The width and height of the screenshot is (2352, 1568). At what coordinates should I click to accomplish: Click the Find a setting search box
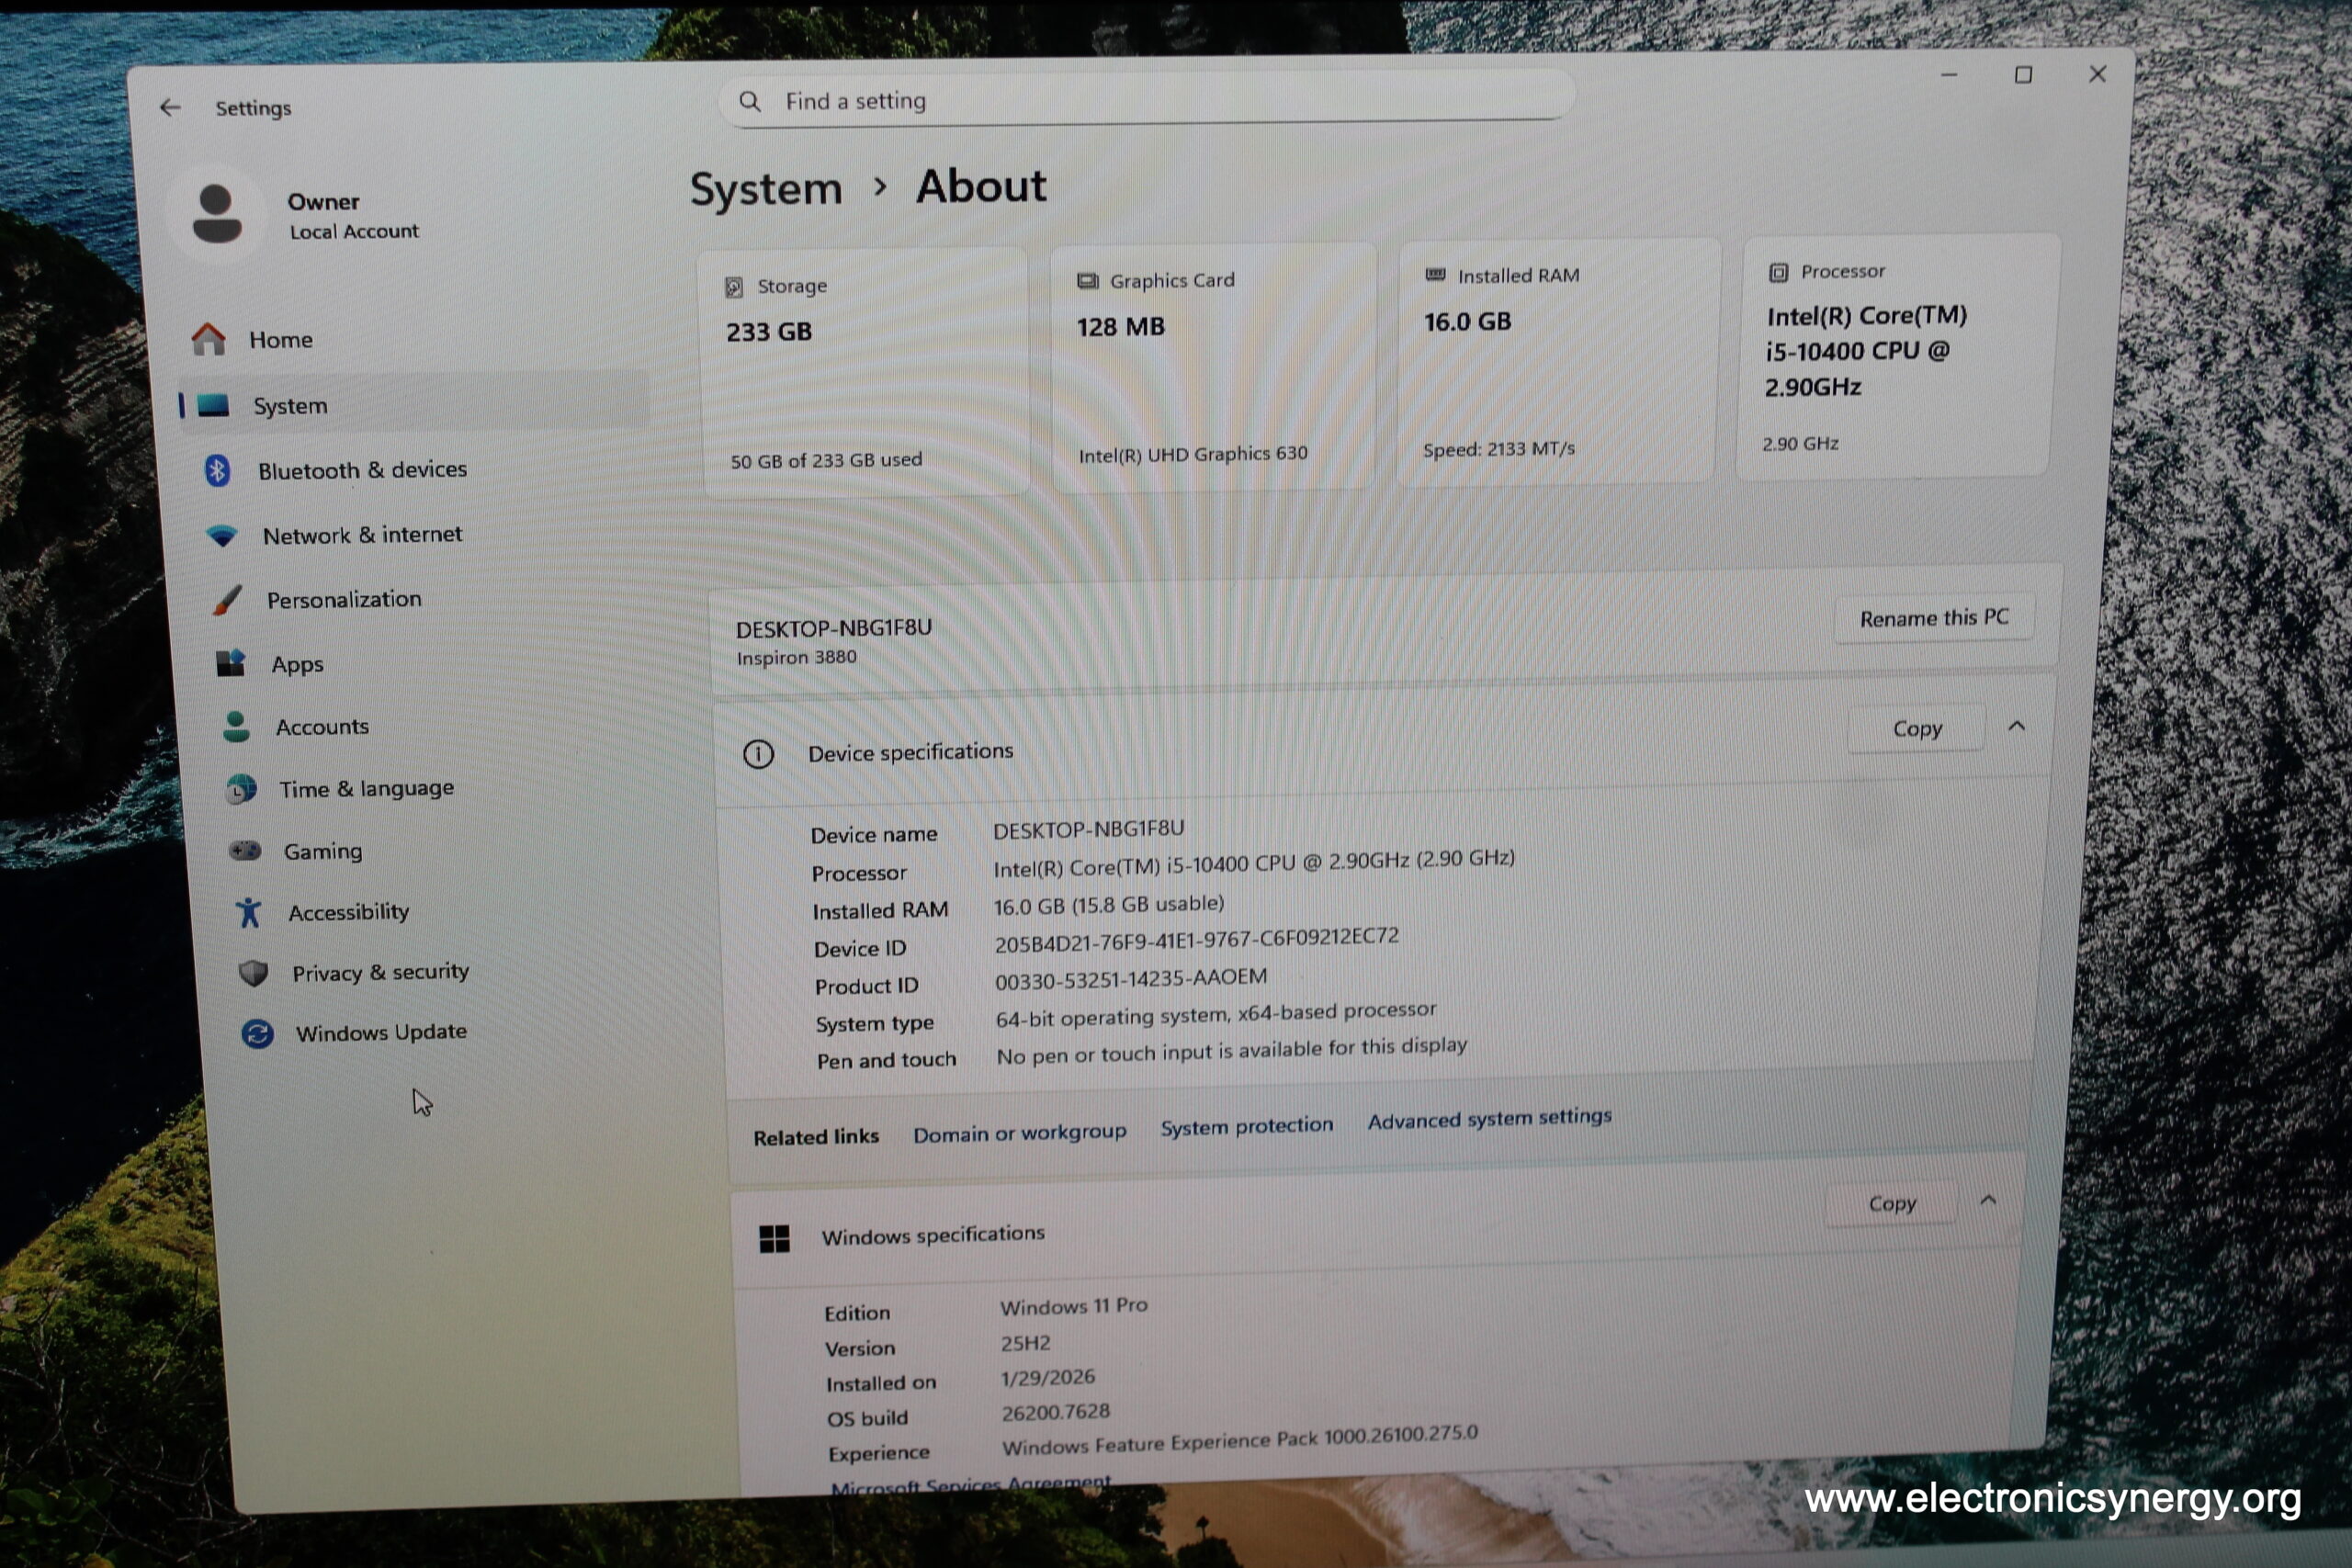point(1145,101)
